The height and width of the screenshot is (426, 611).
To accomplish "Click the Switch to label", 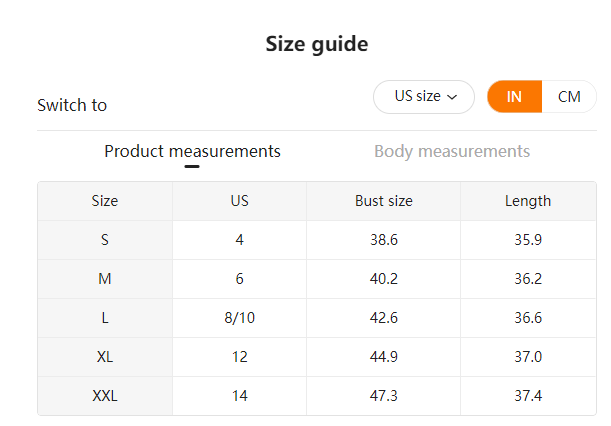I will pos(72,105).
